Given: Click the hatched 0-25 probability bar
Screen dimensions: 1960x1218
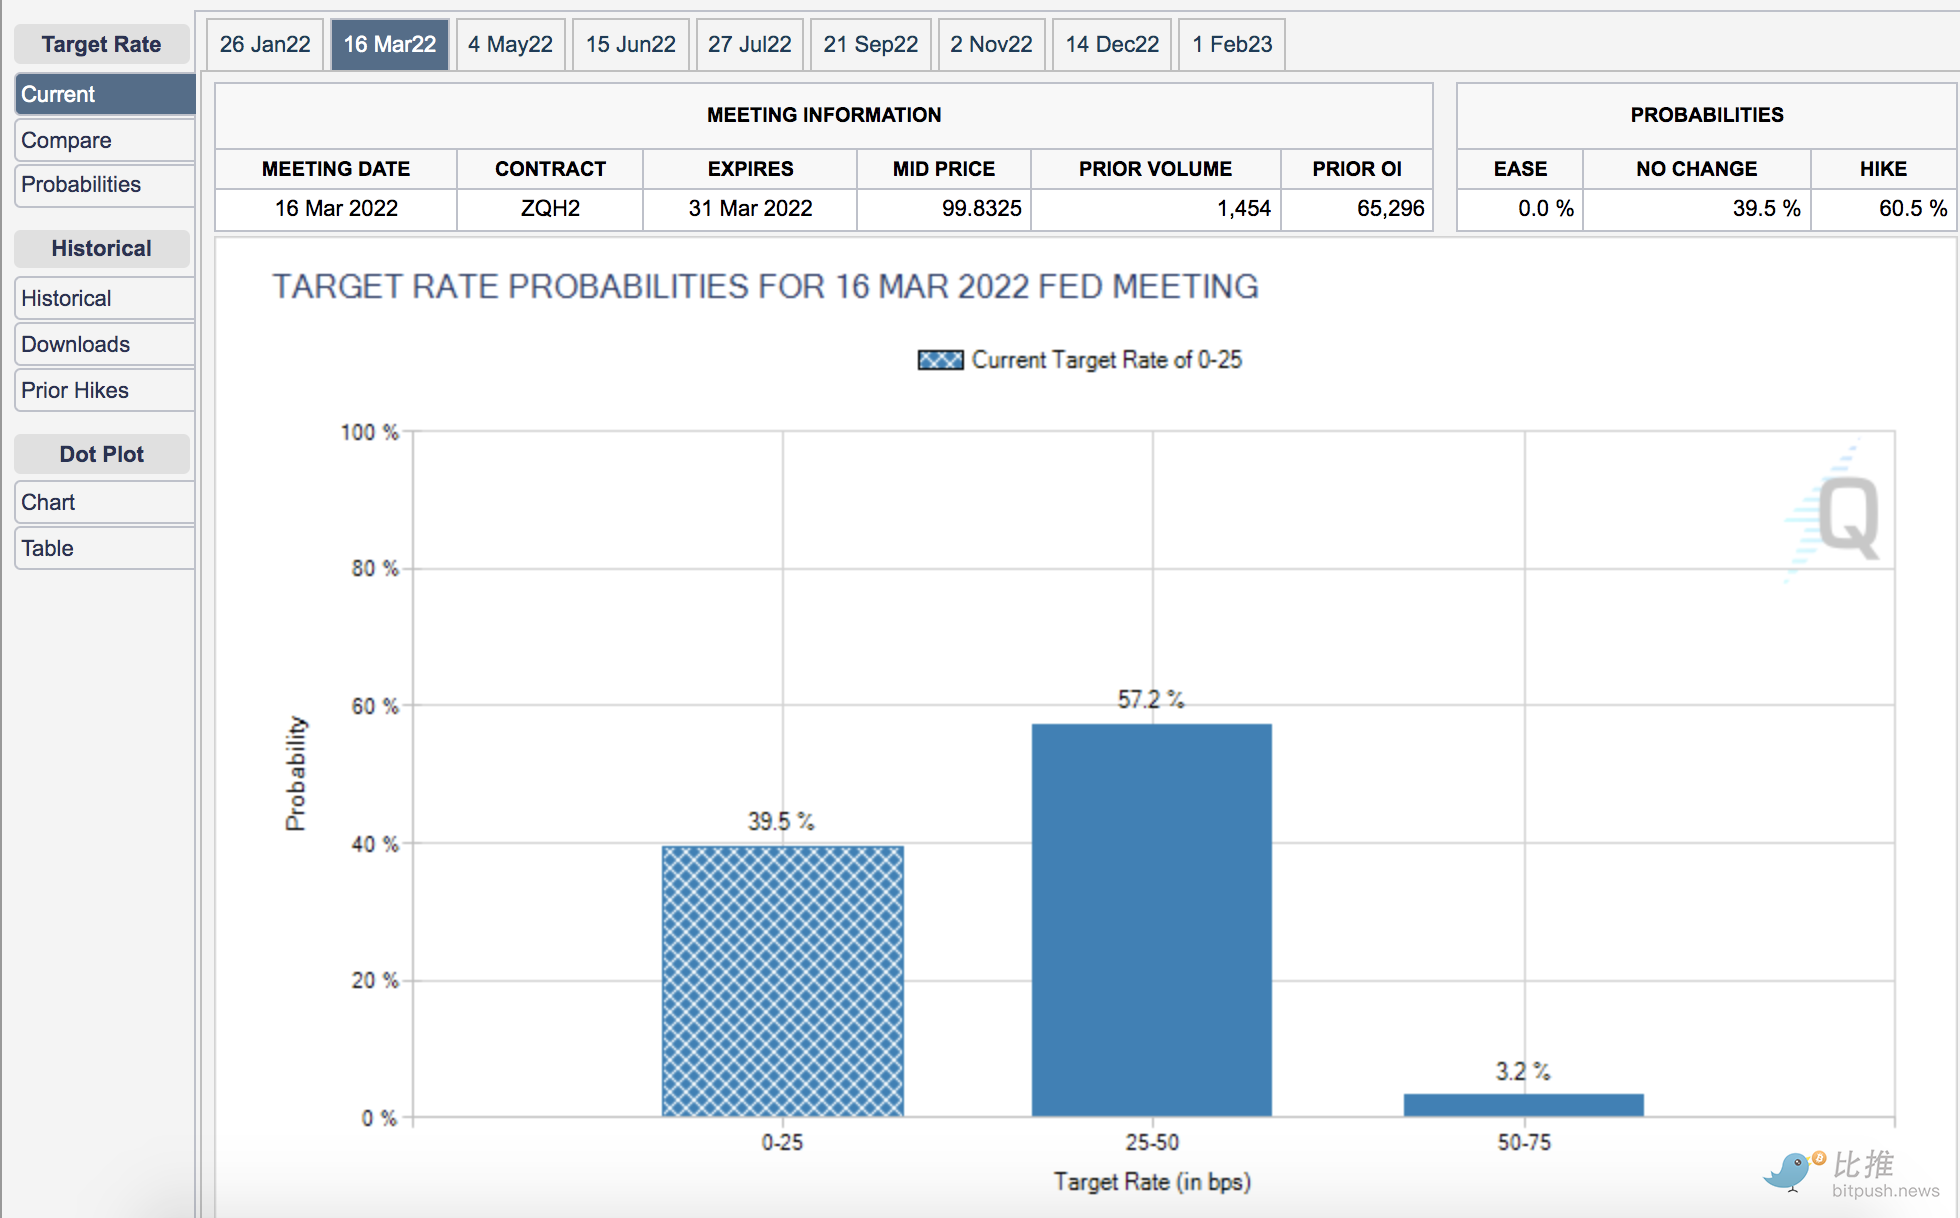Looking at the screenshot, I should pos(783,981).
